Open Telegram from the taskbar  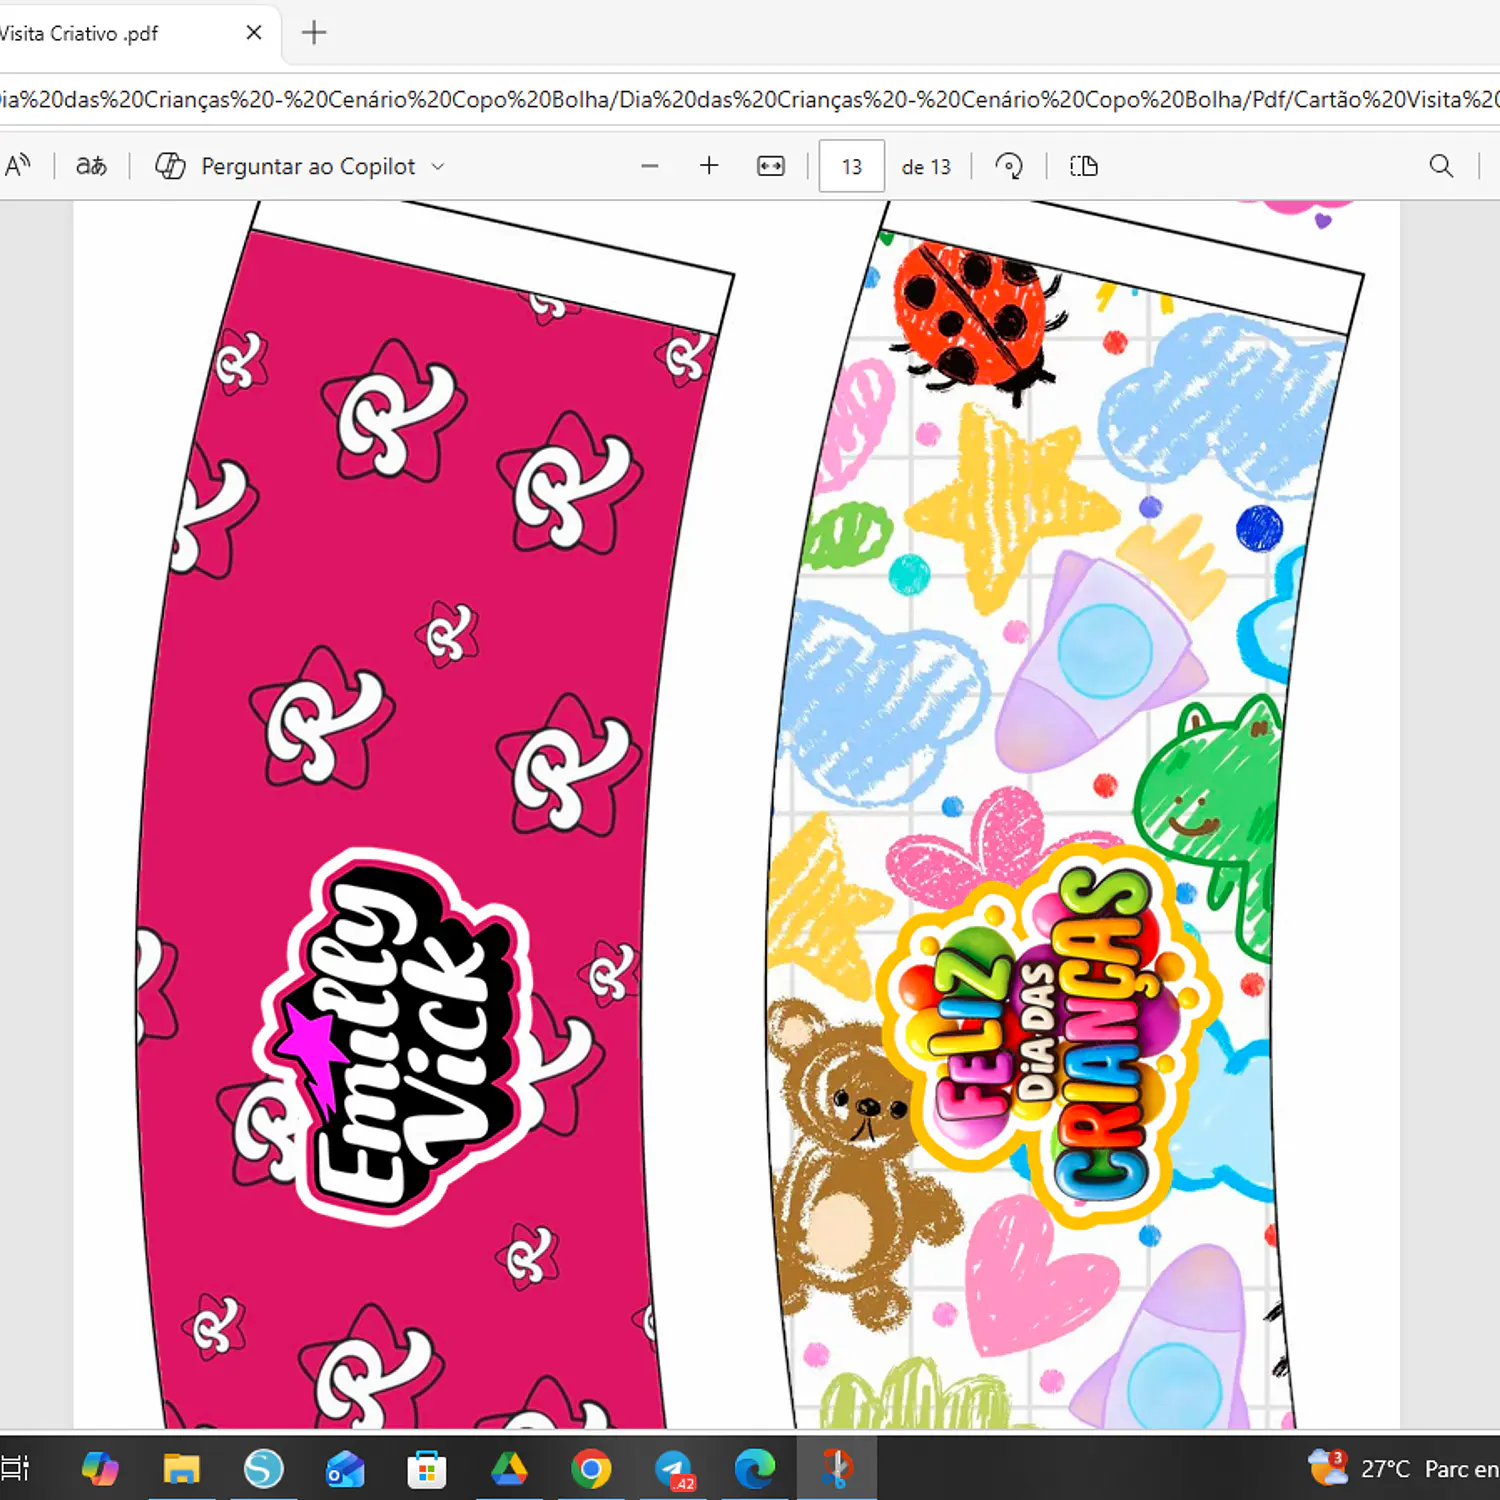tap(674, 1468)
